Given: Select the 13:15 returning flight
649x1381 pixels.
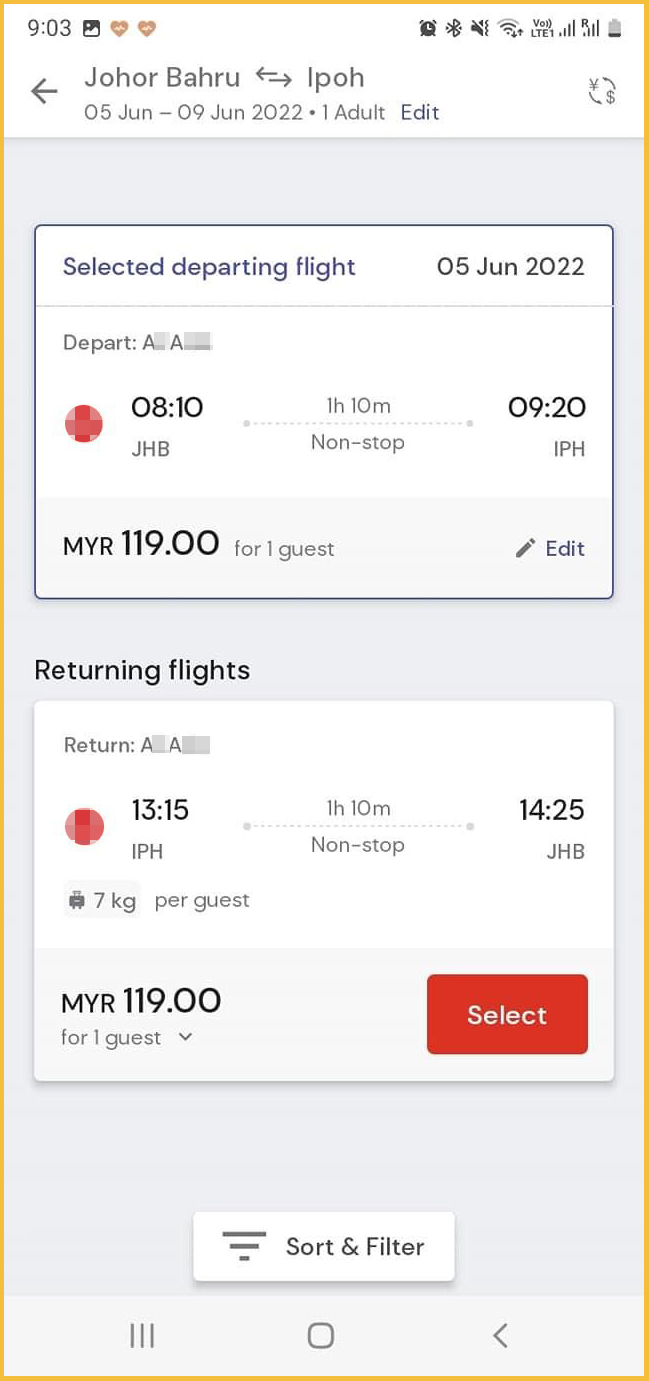Looking at the screenshot, I should coord(507,1015).
